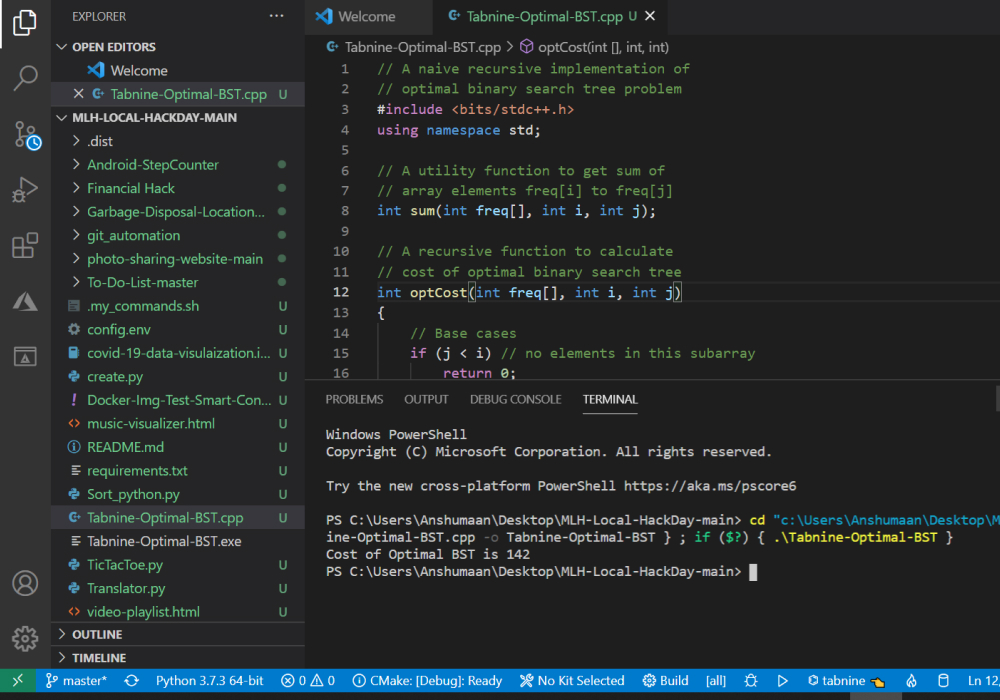The height and width of the screenshot is (700, 1000).
Task: Click the Synchronize Changes icon in status bar
Action: (131, 681)
